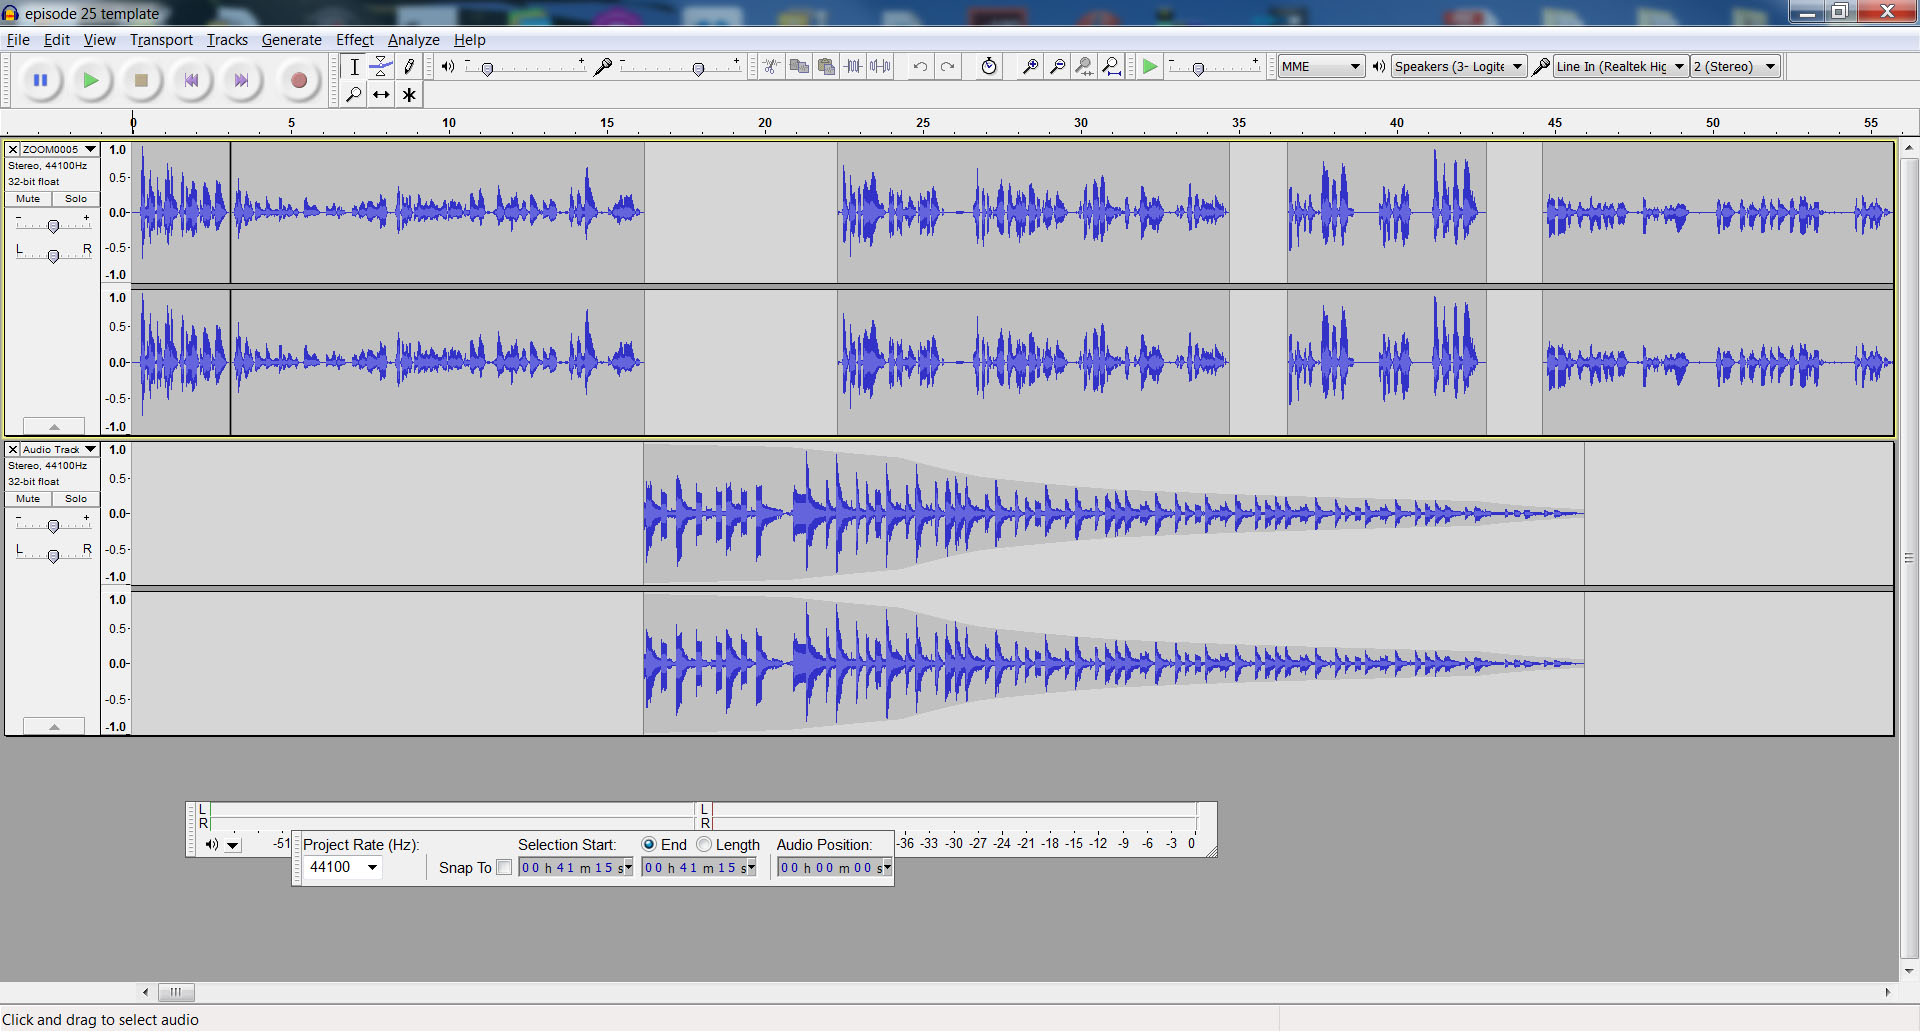
Task: Zoom out on the timeline
Action: [x=1057, y=67]
